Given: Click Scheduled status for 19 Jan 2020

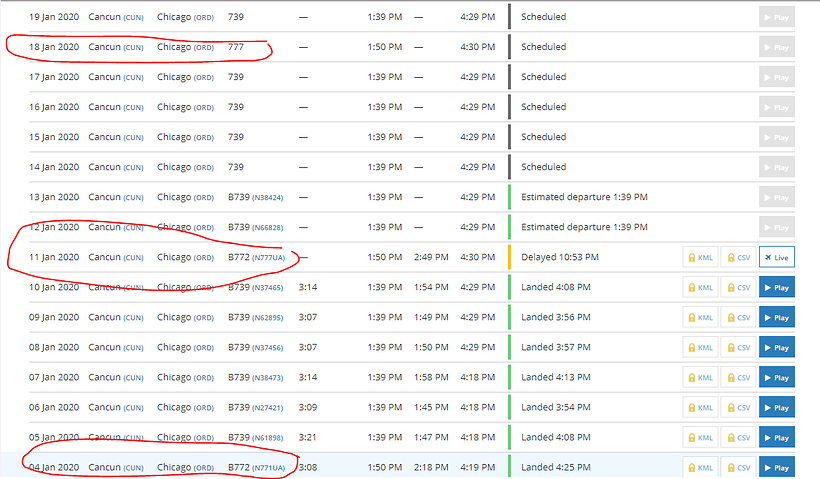Looking at the screenshot, I should (543, 17).
